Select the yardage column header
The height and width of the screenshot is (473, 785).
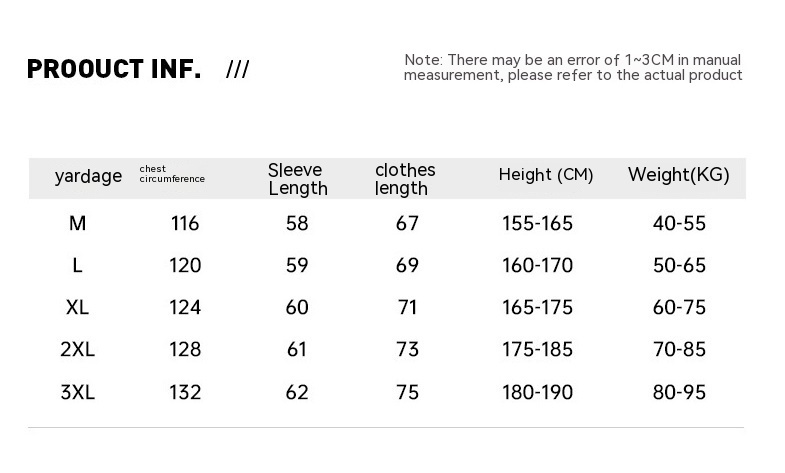click(x=88, y=177)
